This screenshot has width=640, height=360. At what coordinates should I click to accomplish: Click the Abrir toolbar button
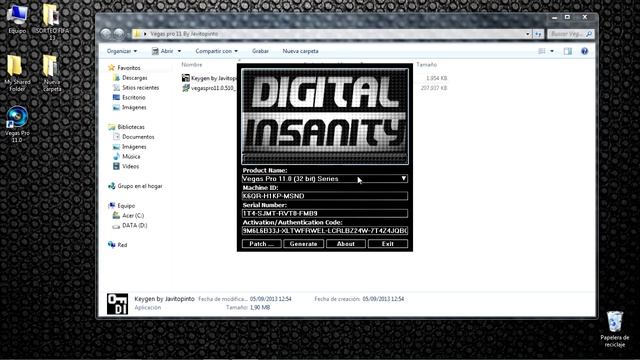(163, 51)
